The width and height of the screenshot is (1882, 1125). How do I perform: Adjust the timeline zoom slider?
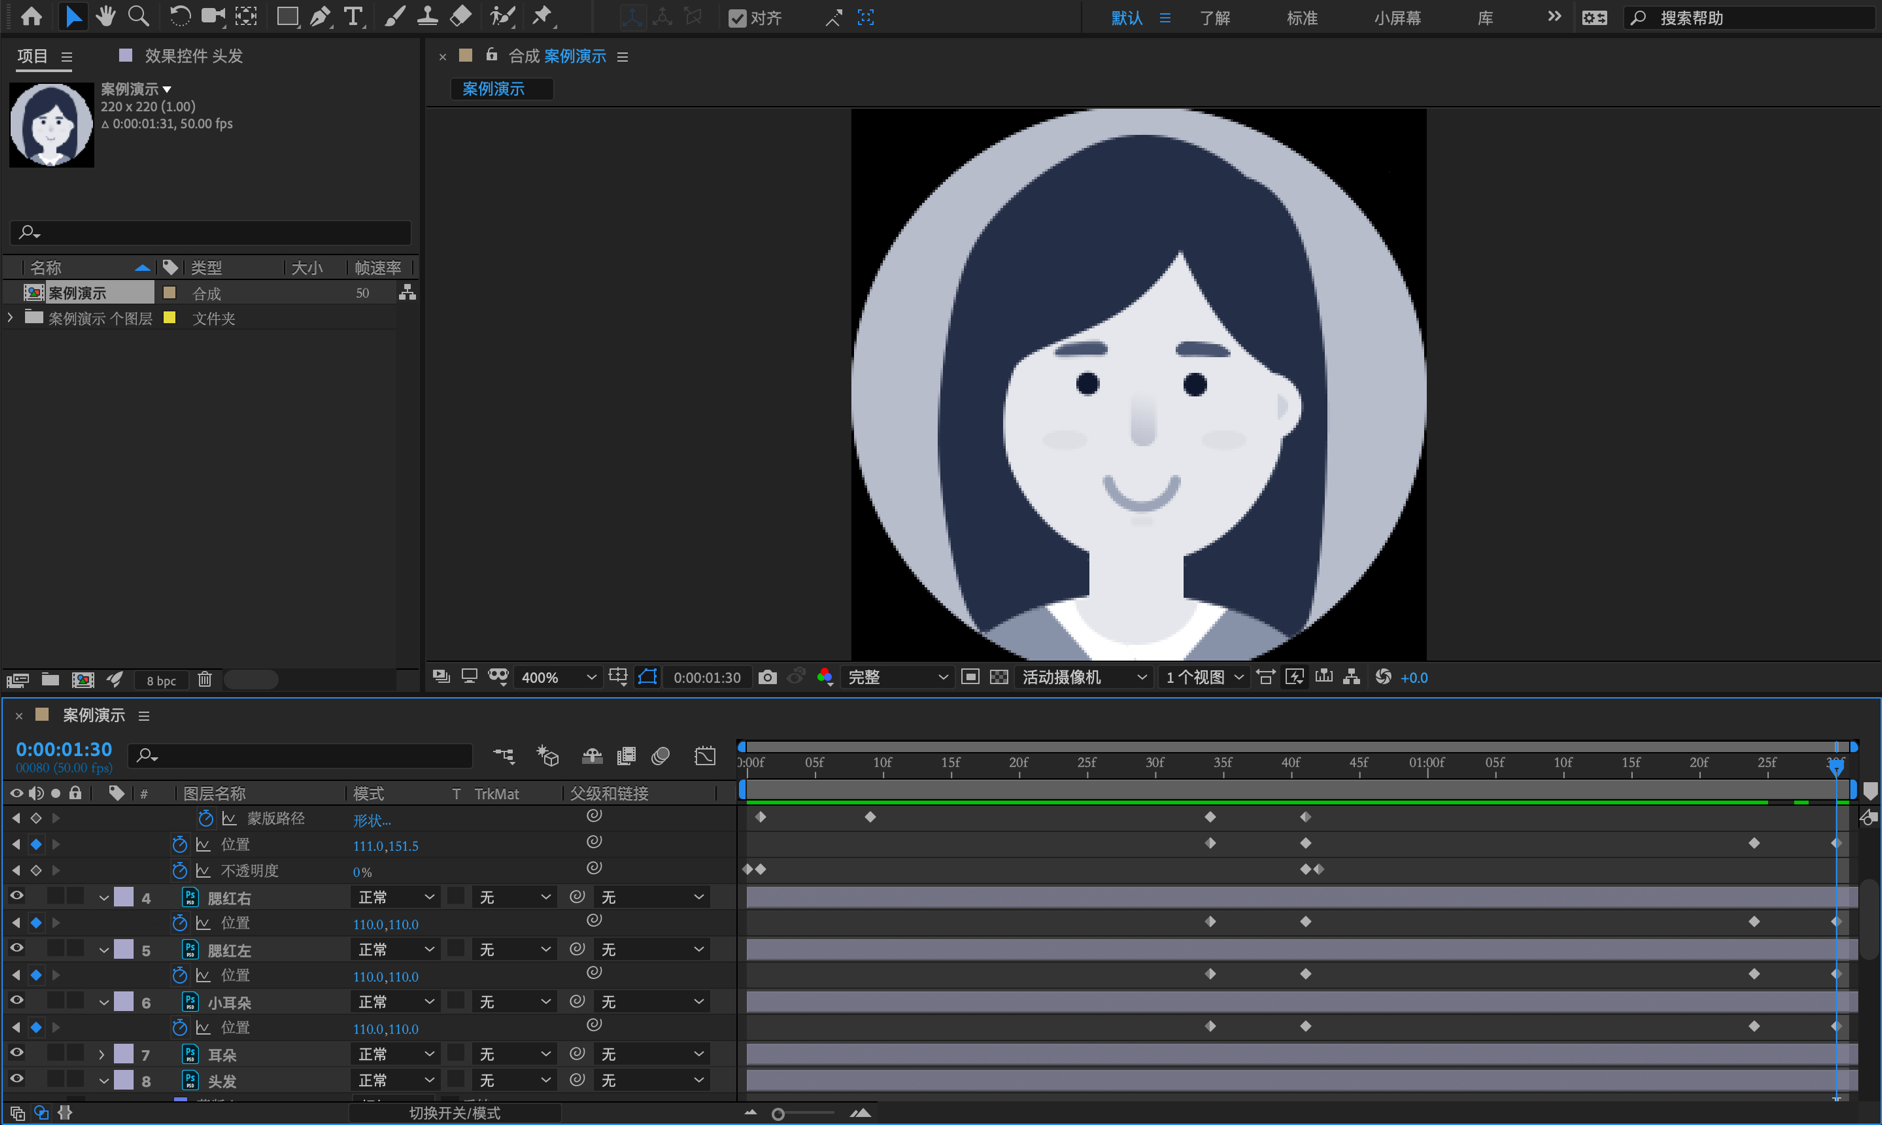(779, 1114)
